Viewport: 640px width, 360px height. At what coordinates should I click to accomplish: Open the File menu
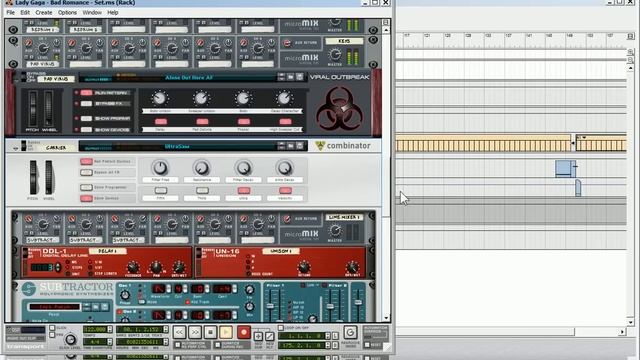click(11, 13)
